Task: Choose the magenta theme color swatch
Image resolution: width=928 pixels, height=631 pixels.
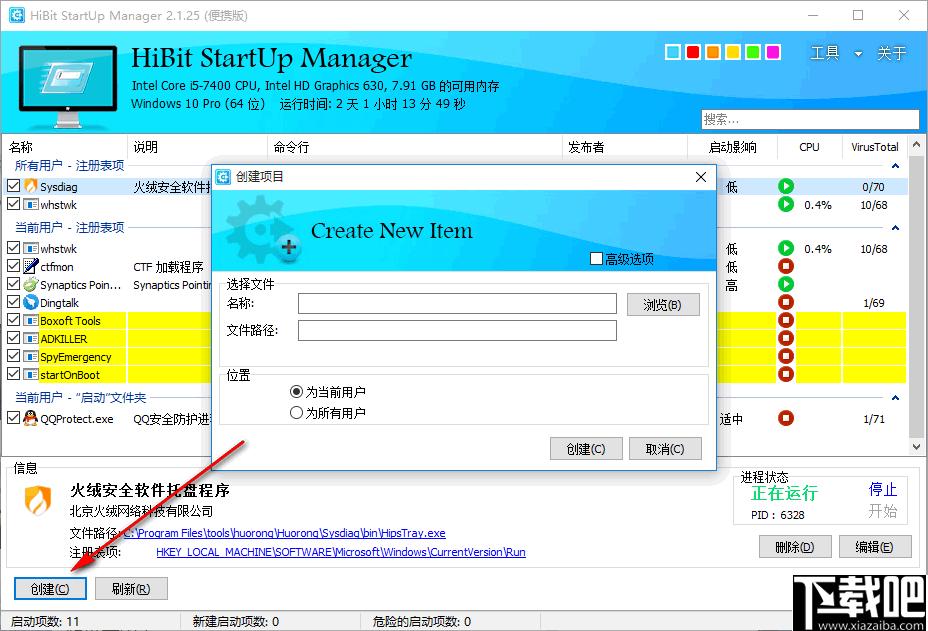Action: click(x=772, y=53)
